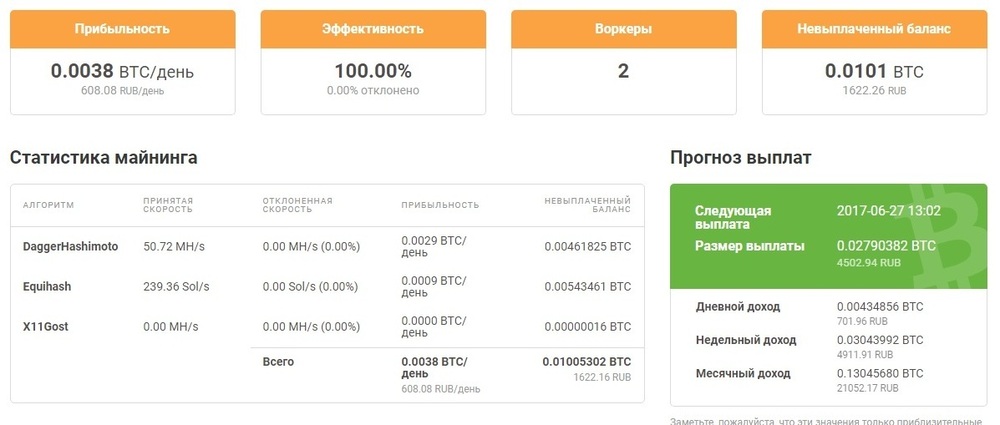The height and width of the screenshot is (425, 1000).
Task: Click the Принятая скорость column header
Action: (x=168, y=205)
